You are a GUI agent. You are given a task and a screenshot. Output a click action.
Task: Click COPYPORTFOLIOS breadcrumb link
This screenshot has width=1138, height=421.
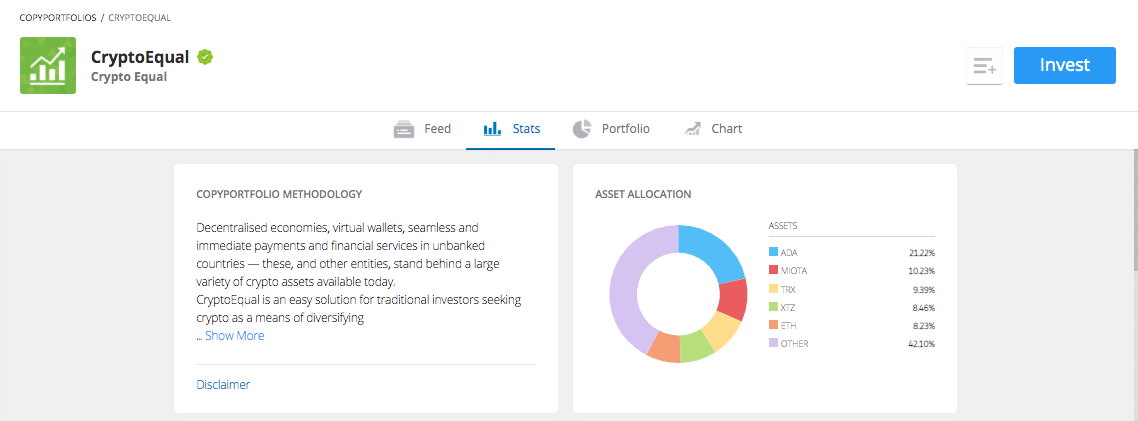point(58,17)
